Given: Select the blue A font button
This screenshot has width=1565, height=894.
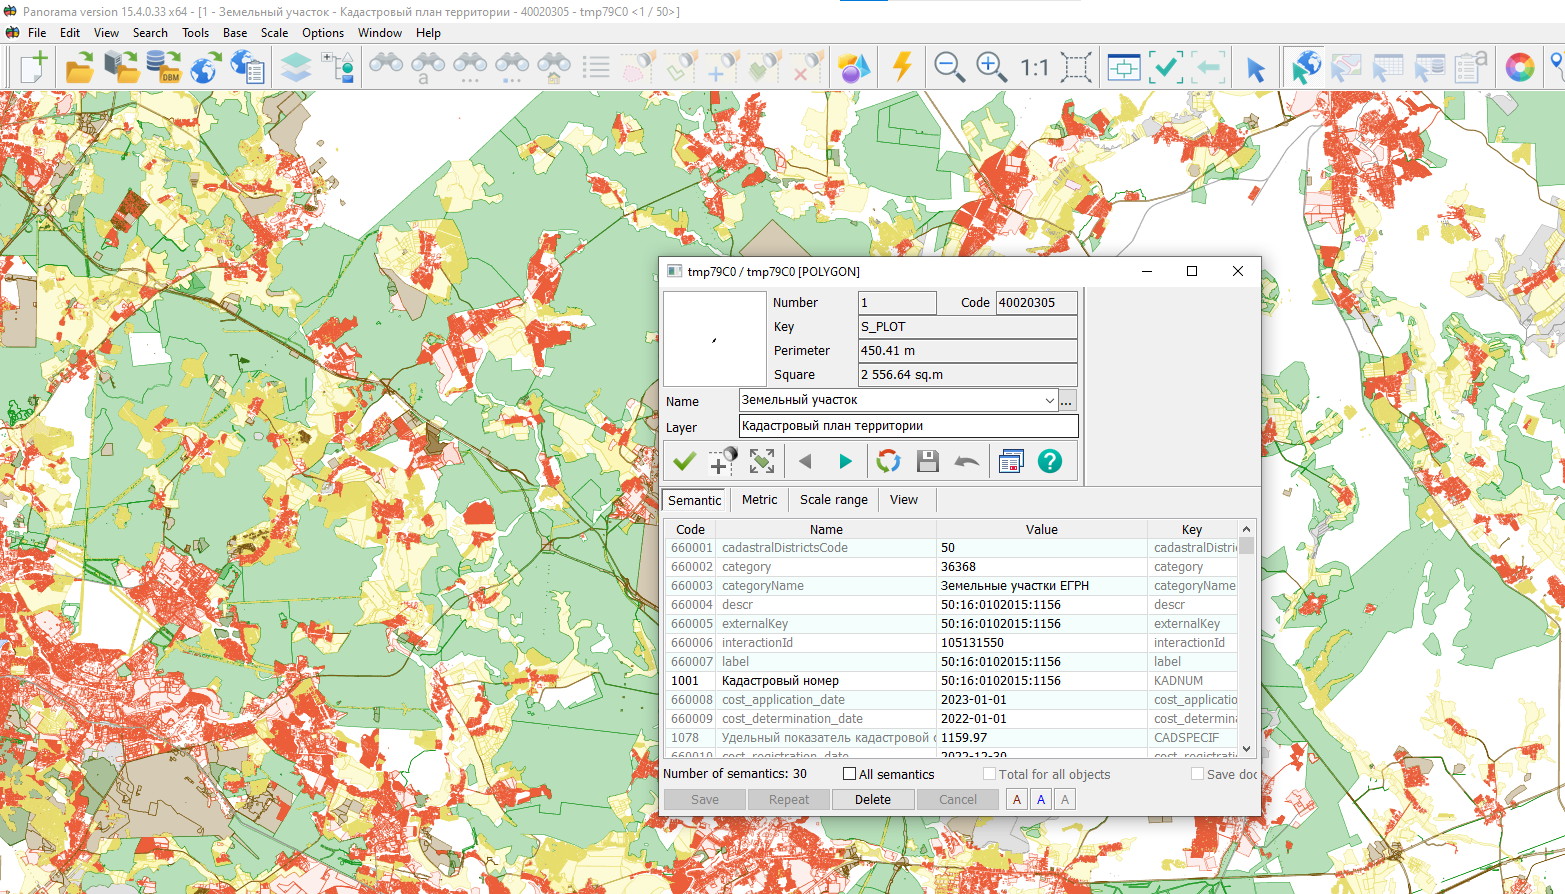Looking at the screenshot, I should (x=1041, y=799).
